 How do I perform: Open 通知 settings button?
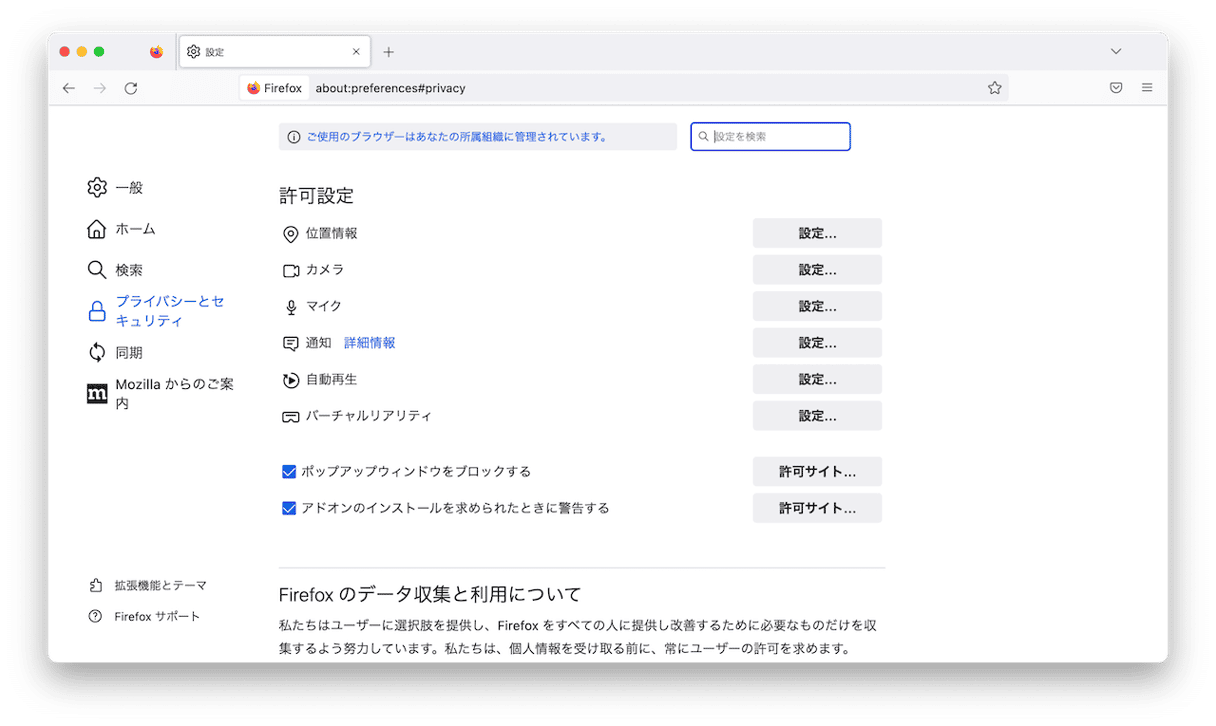pos(817,343)
